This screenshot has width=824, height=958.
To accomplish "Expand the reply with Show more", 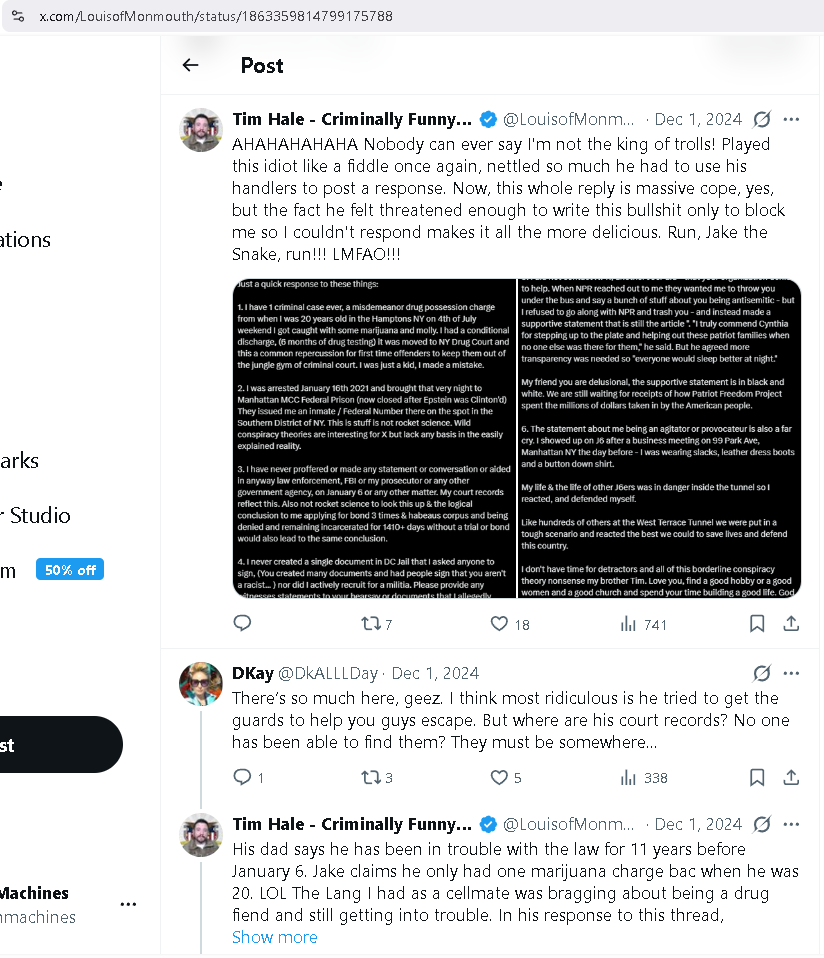I will pyautogui.click(x=275, y=937).
